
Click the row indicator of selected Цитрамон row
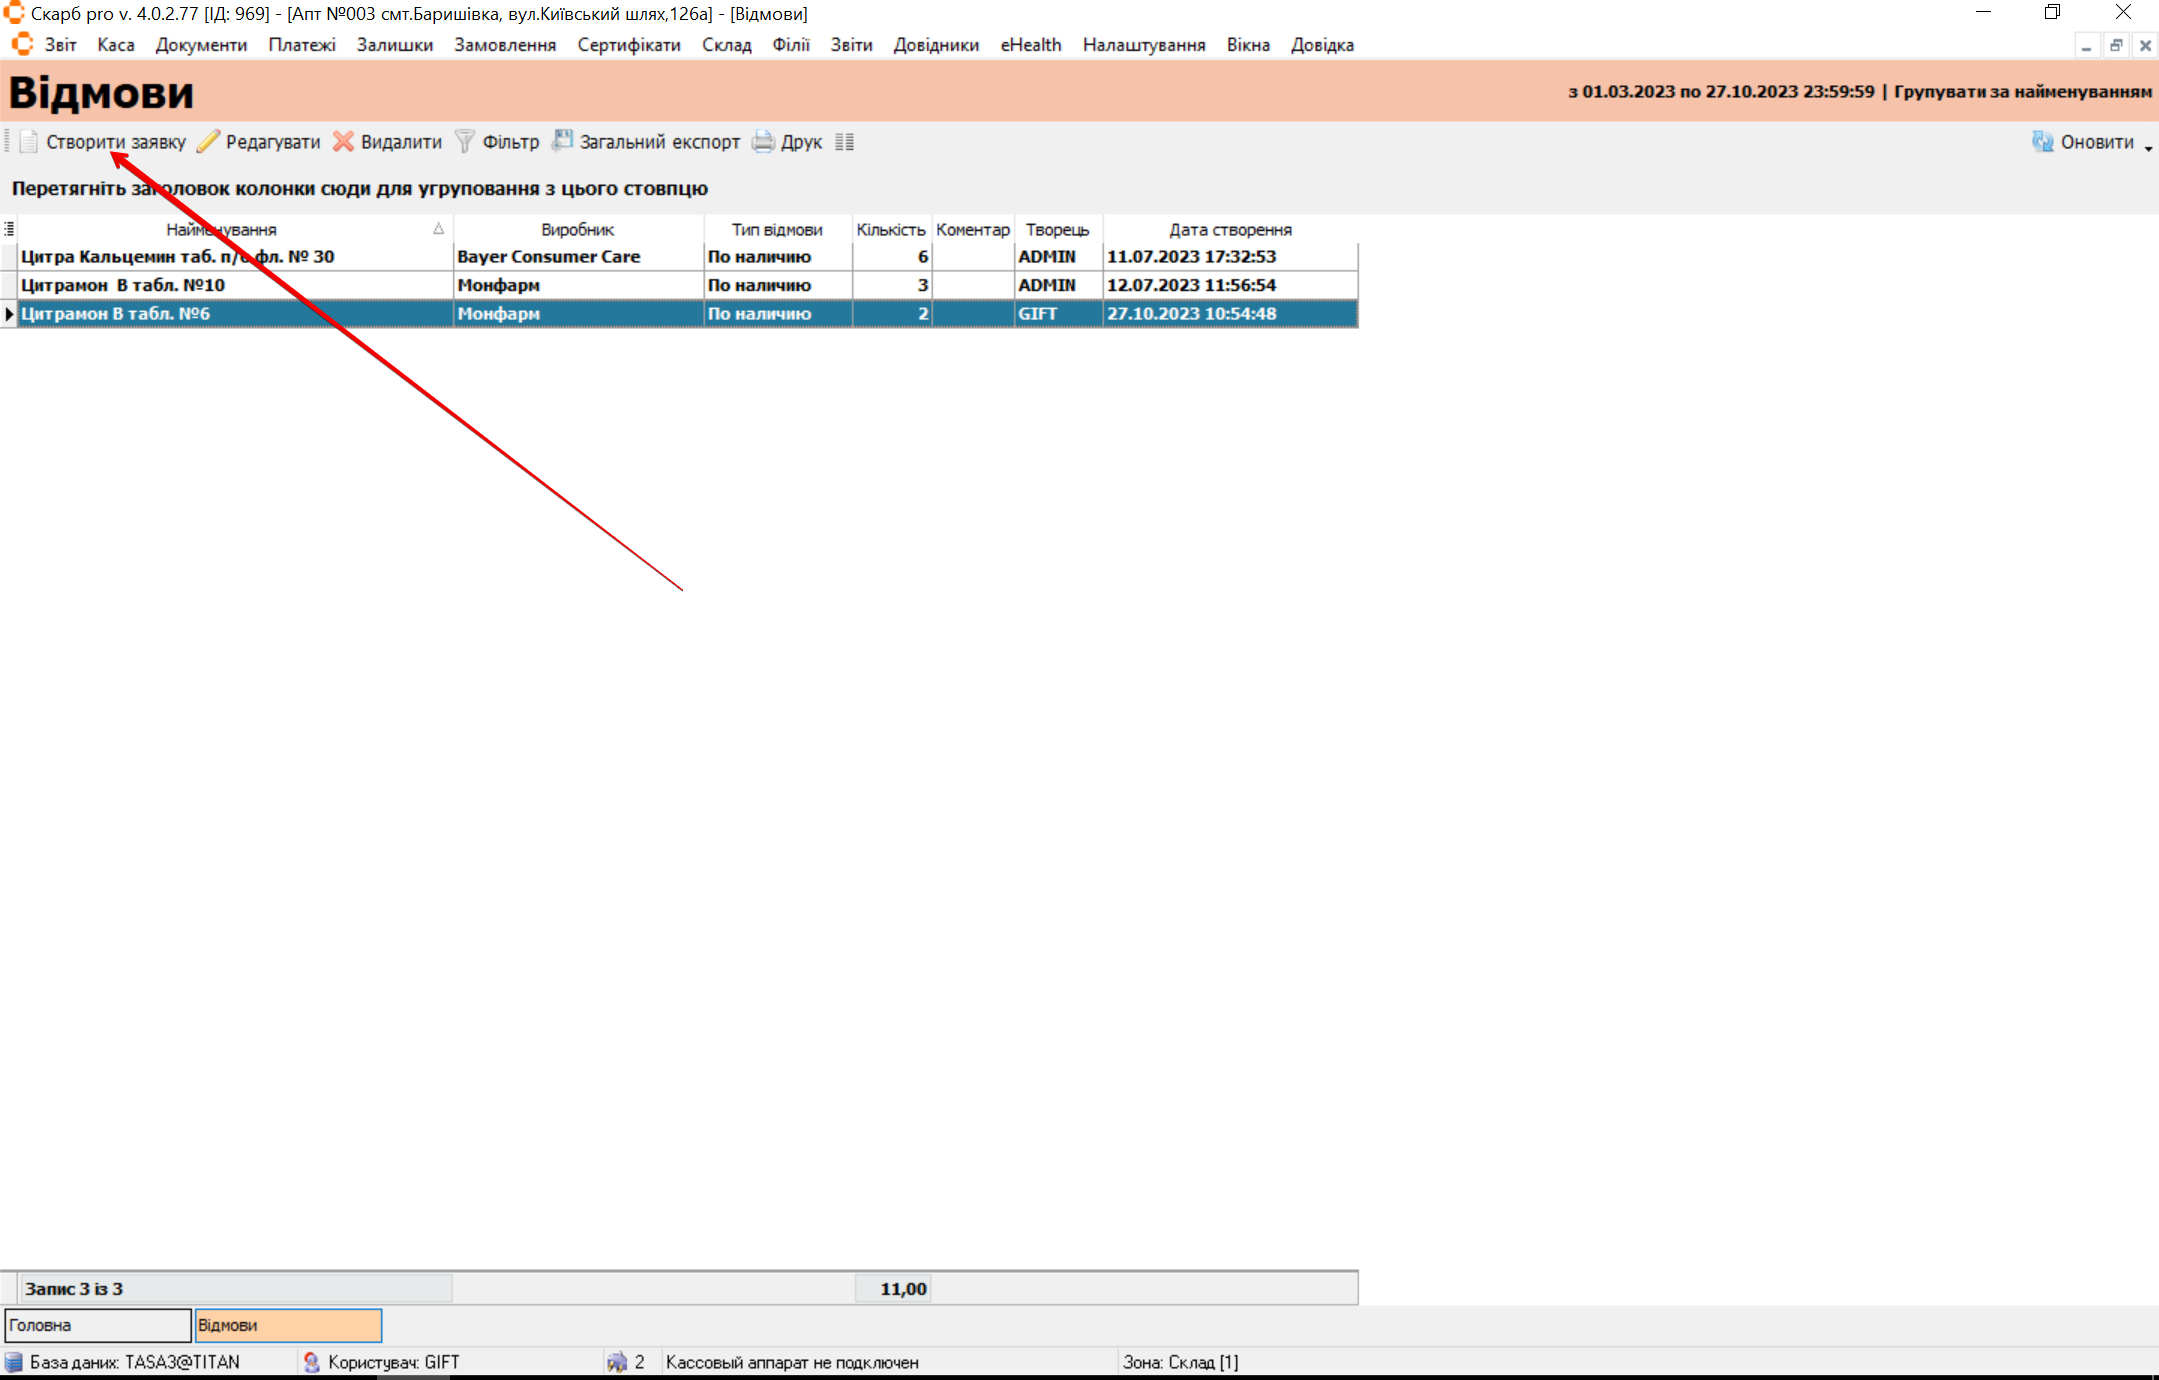coord(9,314)
